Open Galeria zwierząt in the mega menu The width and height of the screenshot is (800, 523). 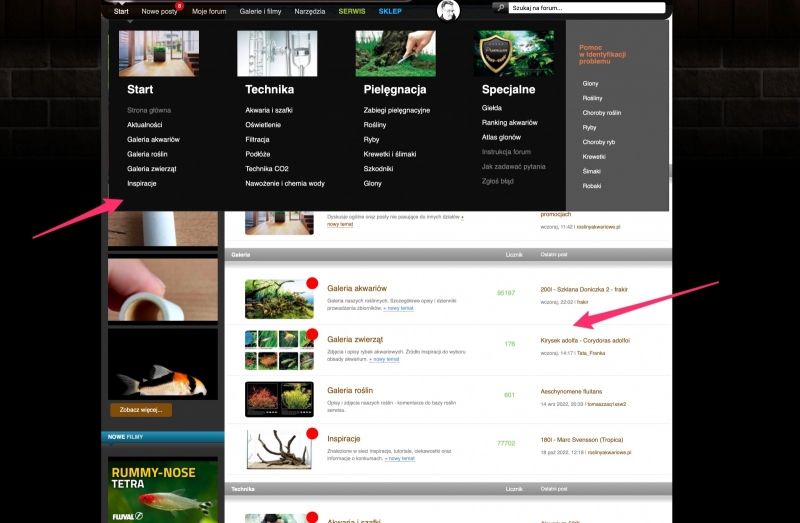152,169
